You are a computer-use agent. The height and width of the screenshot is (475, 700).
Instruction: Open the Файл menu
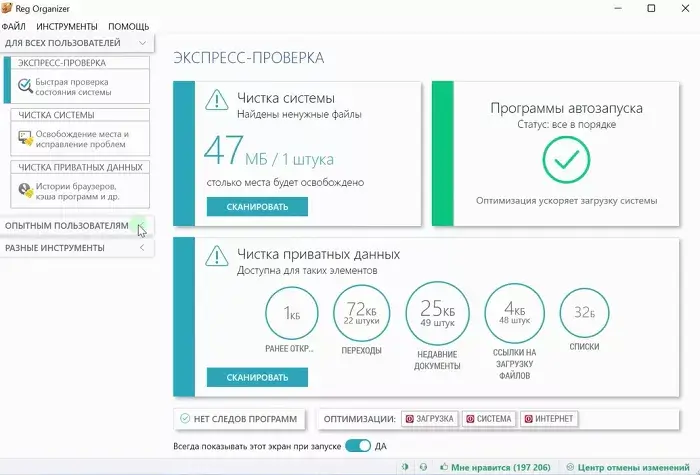pos(15,25)
